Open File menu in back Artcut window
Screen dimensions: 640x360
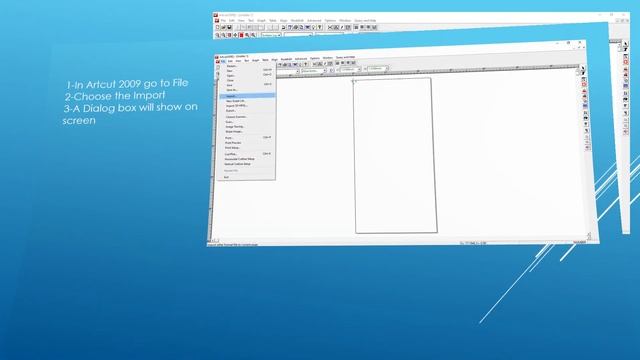coord(223,20)
